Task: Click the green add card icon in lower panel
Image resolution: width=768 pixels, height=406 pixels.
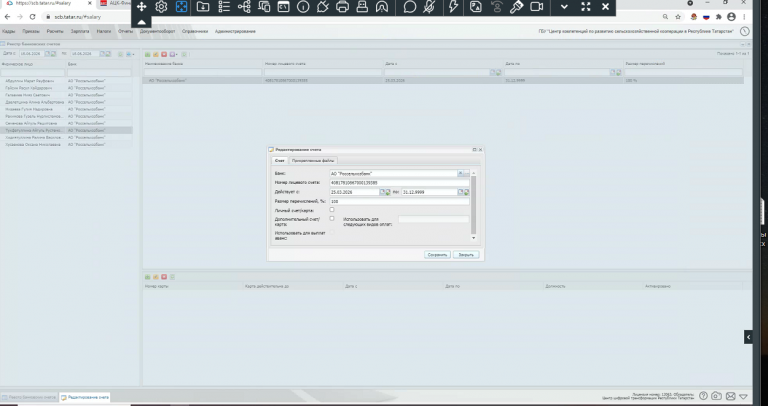Action: click(x=147, y=277)
